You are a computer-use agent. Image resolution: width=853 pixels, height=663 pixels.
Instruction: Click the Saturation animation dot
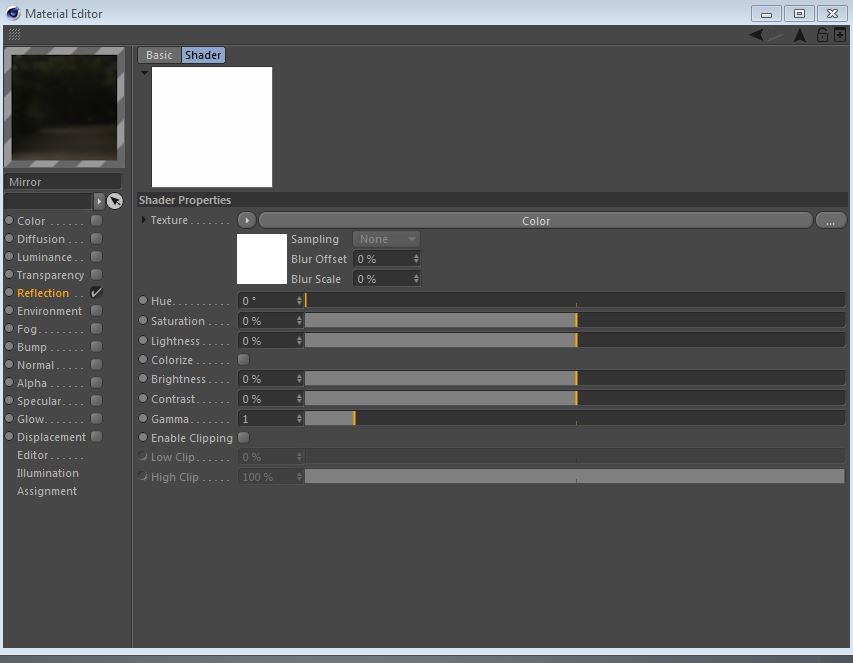click(143, 320)
